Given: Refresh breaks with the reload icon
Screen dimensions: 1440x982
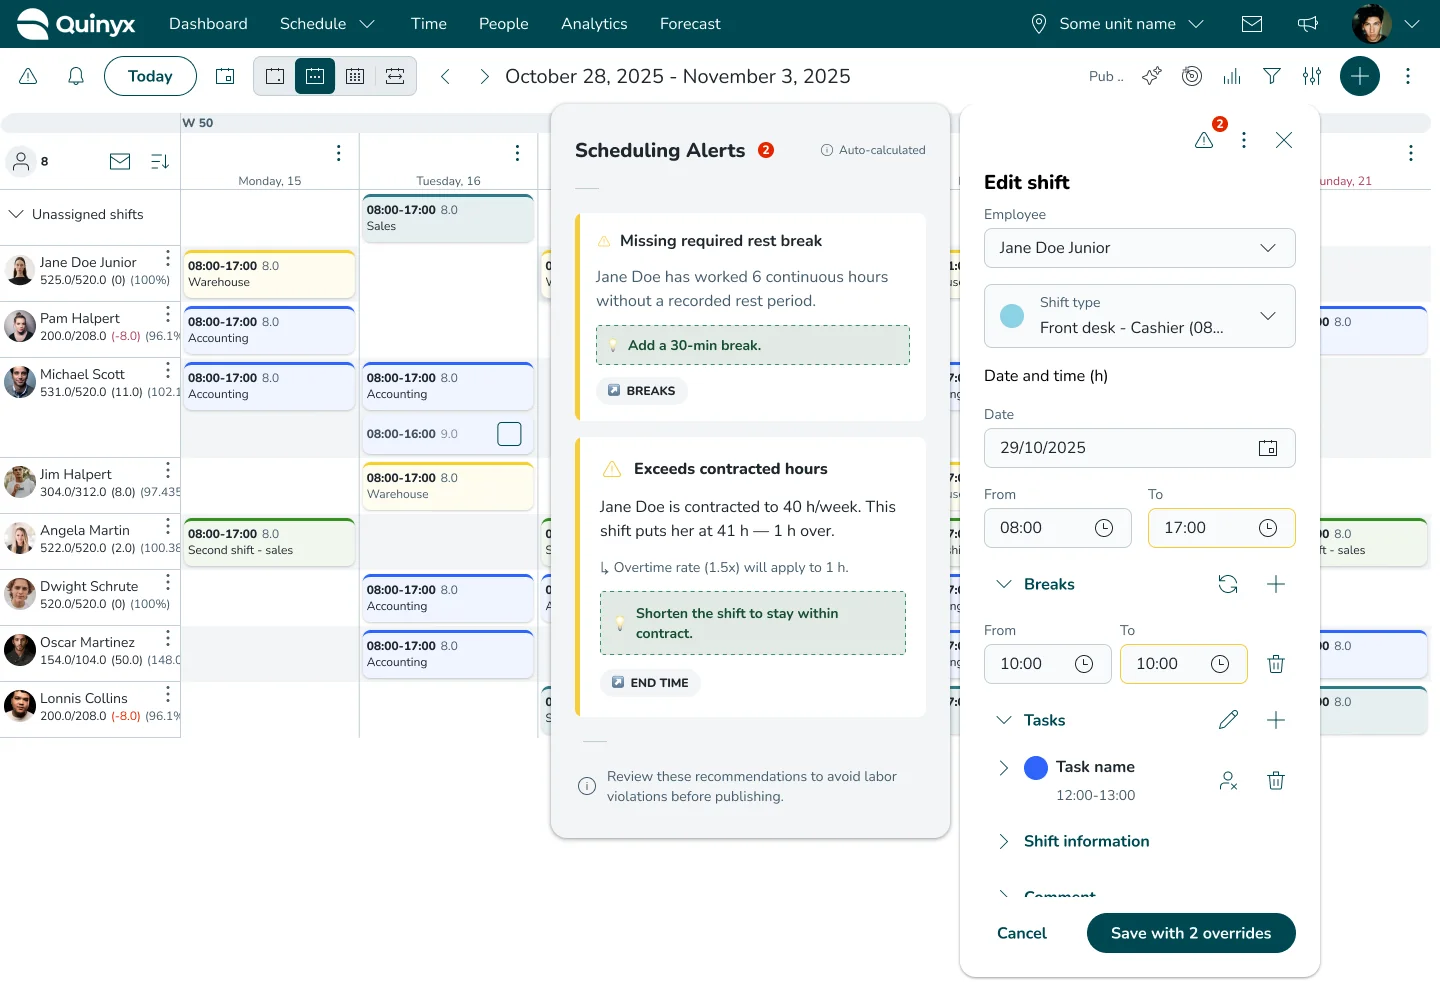Looking at the screenshot, I should pos(1228,584).
